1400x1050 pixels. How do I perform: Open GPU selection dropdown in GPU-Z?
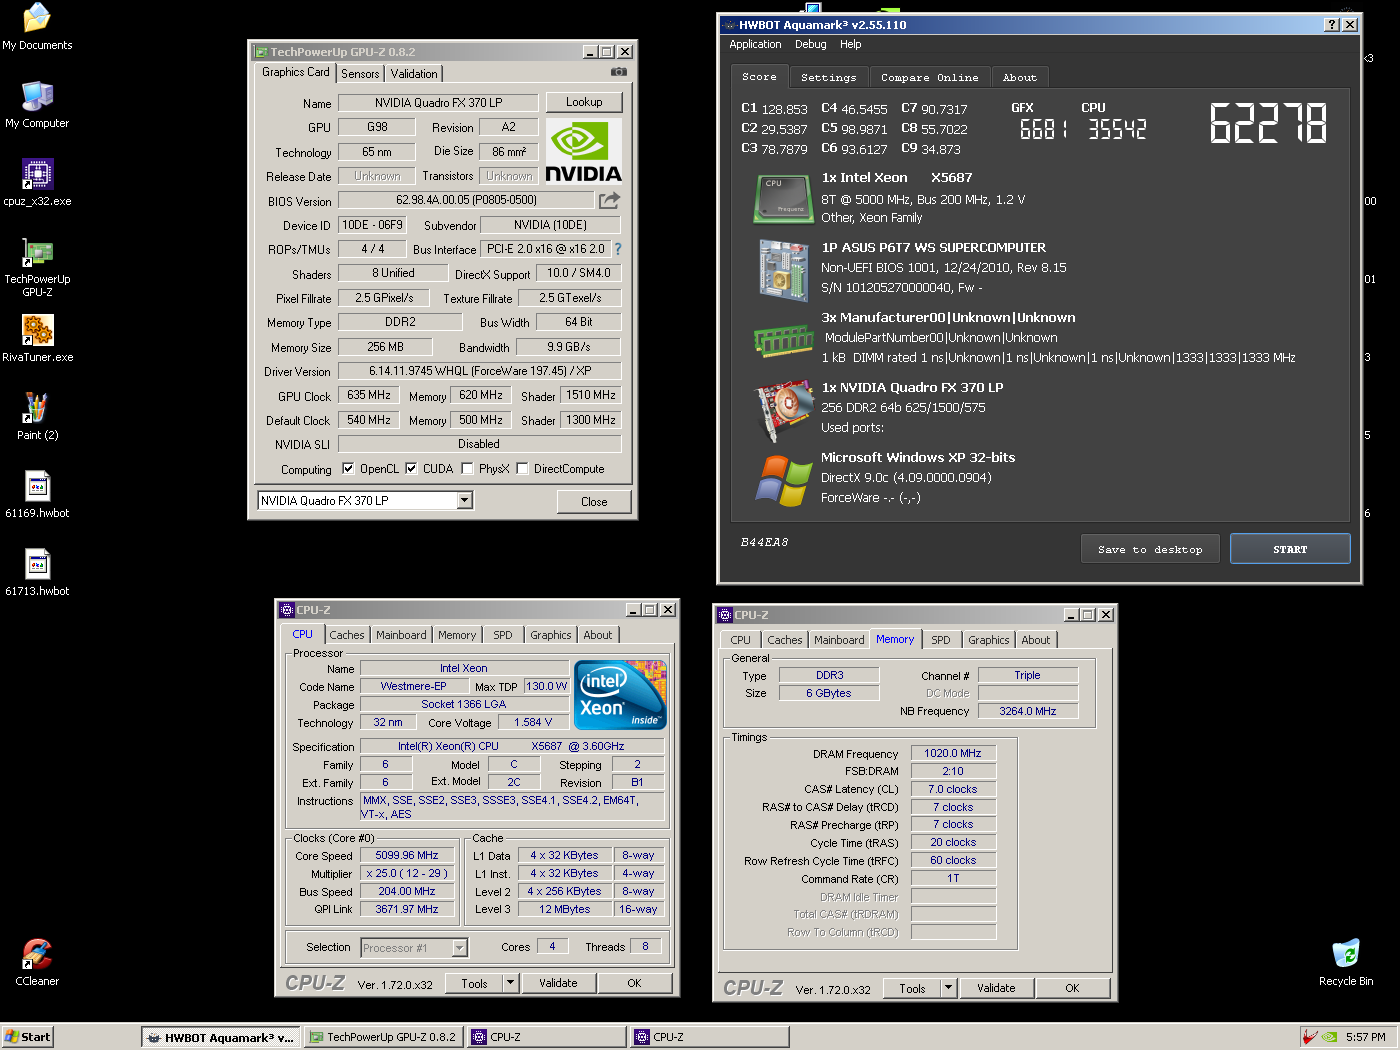pos(465,500)
